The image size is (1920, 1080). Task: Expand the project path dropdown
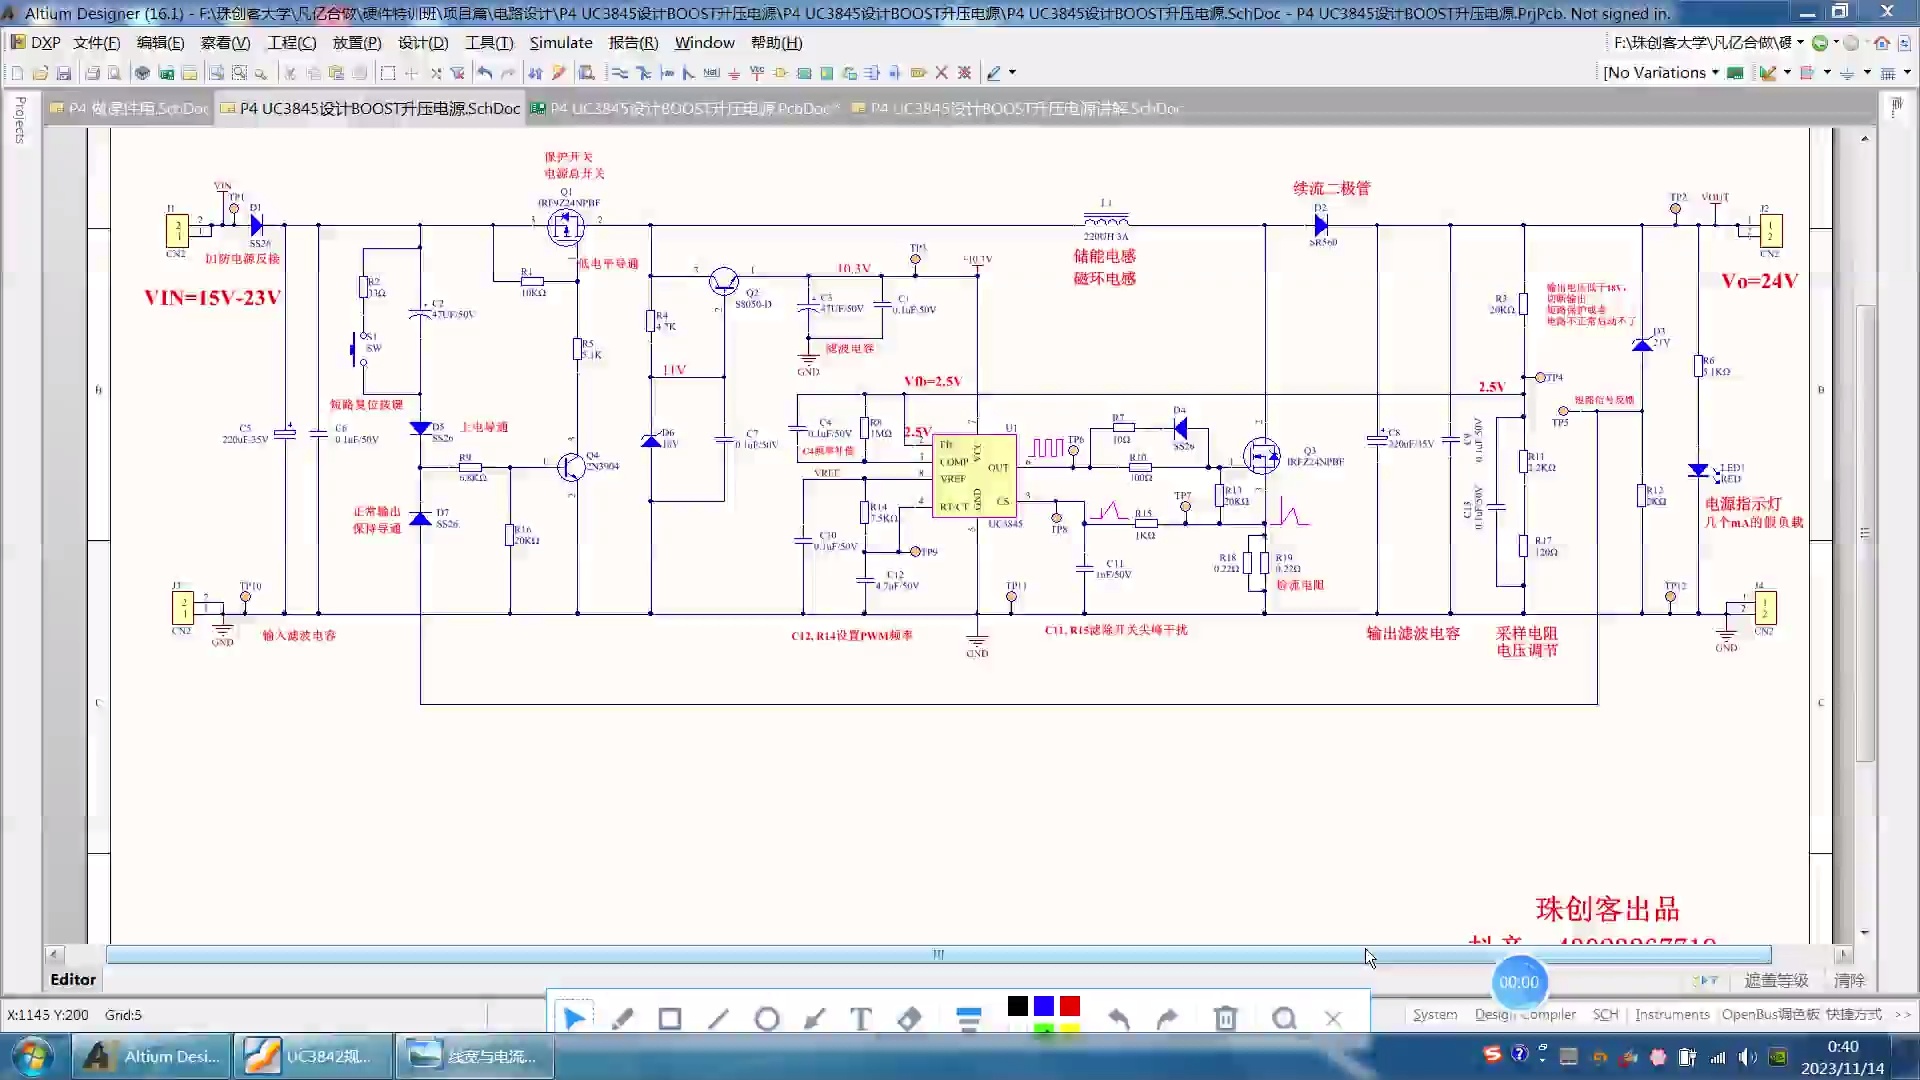(1800, 42)
